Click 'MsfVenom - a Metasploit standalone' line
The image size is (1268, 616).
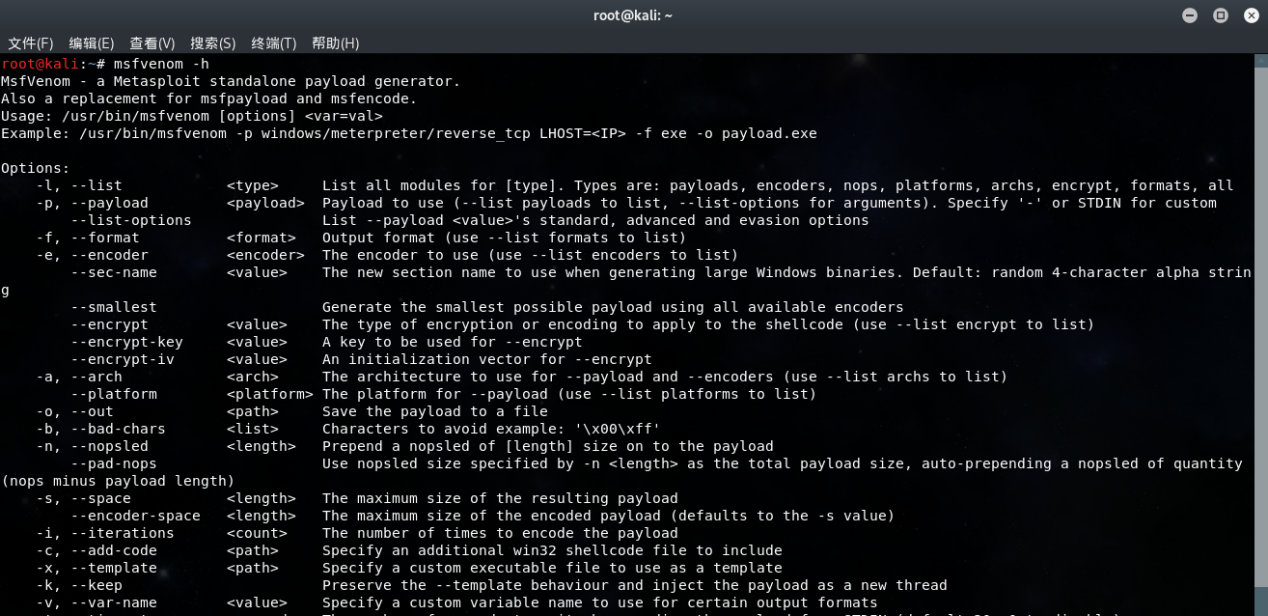click(231, 81)
